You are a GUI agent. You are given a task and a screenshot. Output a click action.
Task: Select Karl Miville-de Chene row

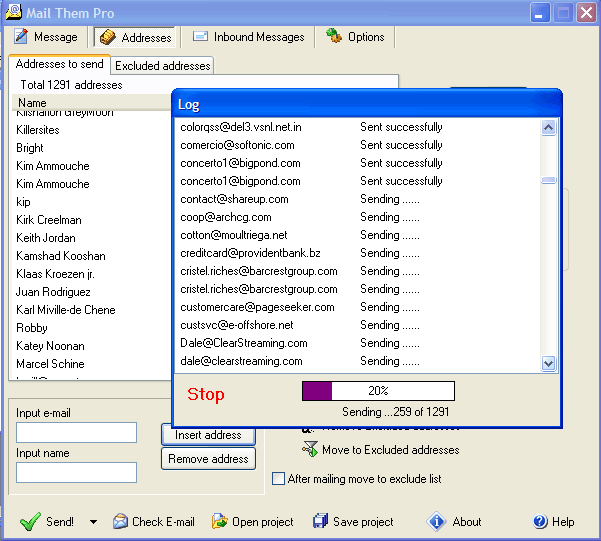coord(66,310)
